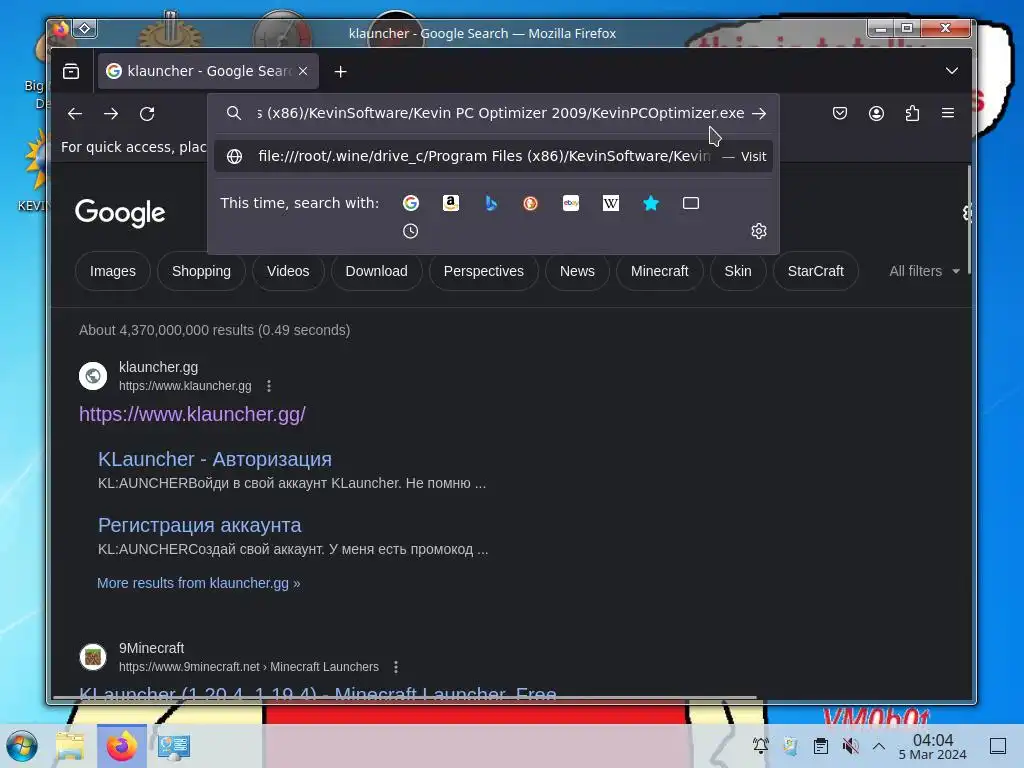
Task: Expand the All filters dropdown
Action: click(x=923, y=271)
